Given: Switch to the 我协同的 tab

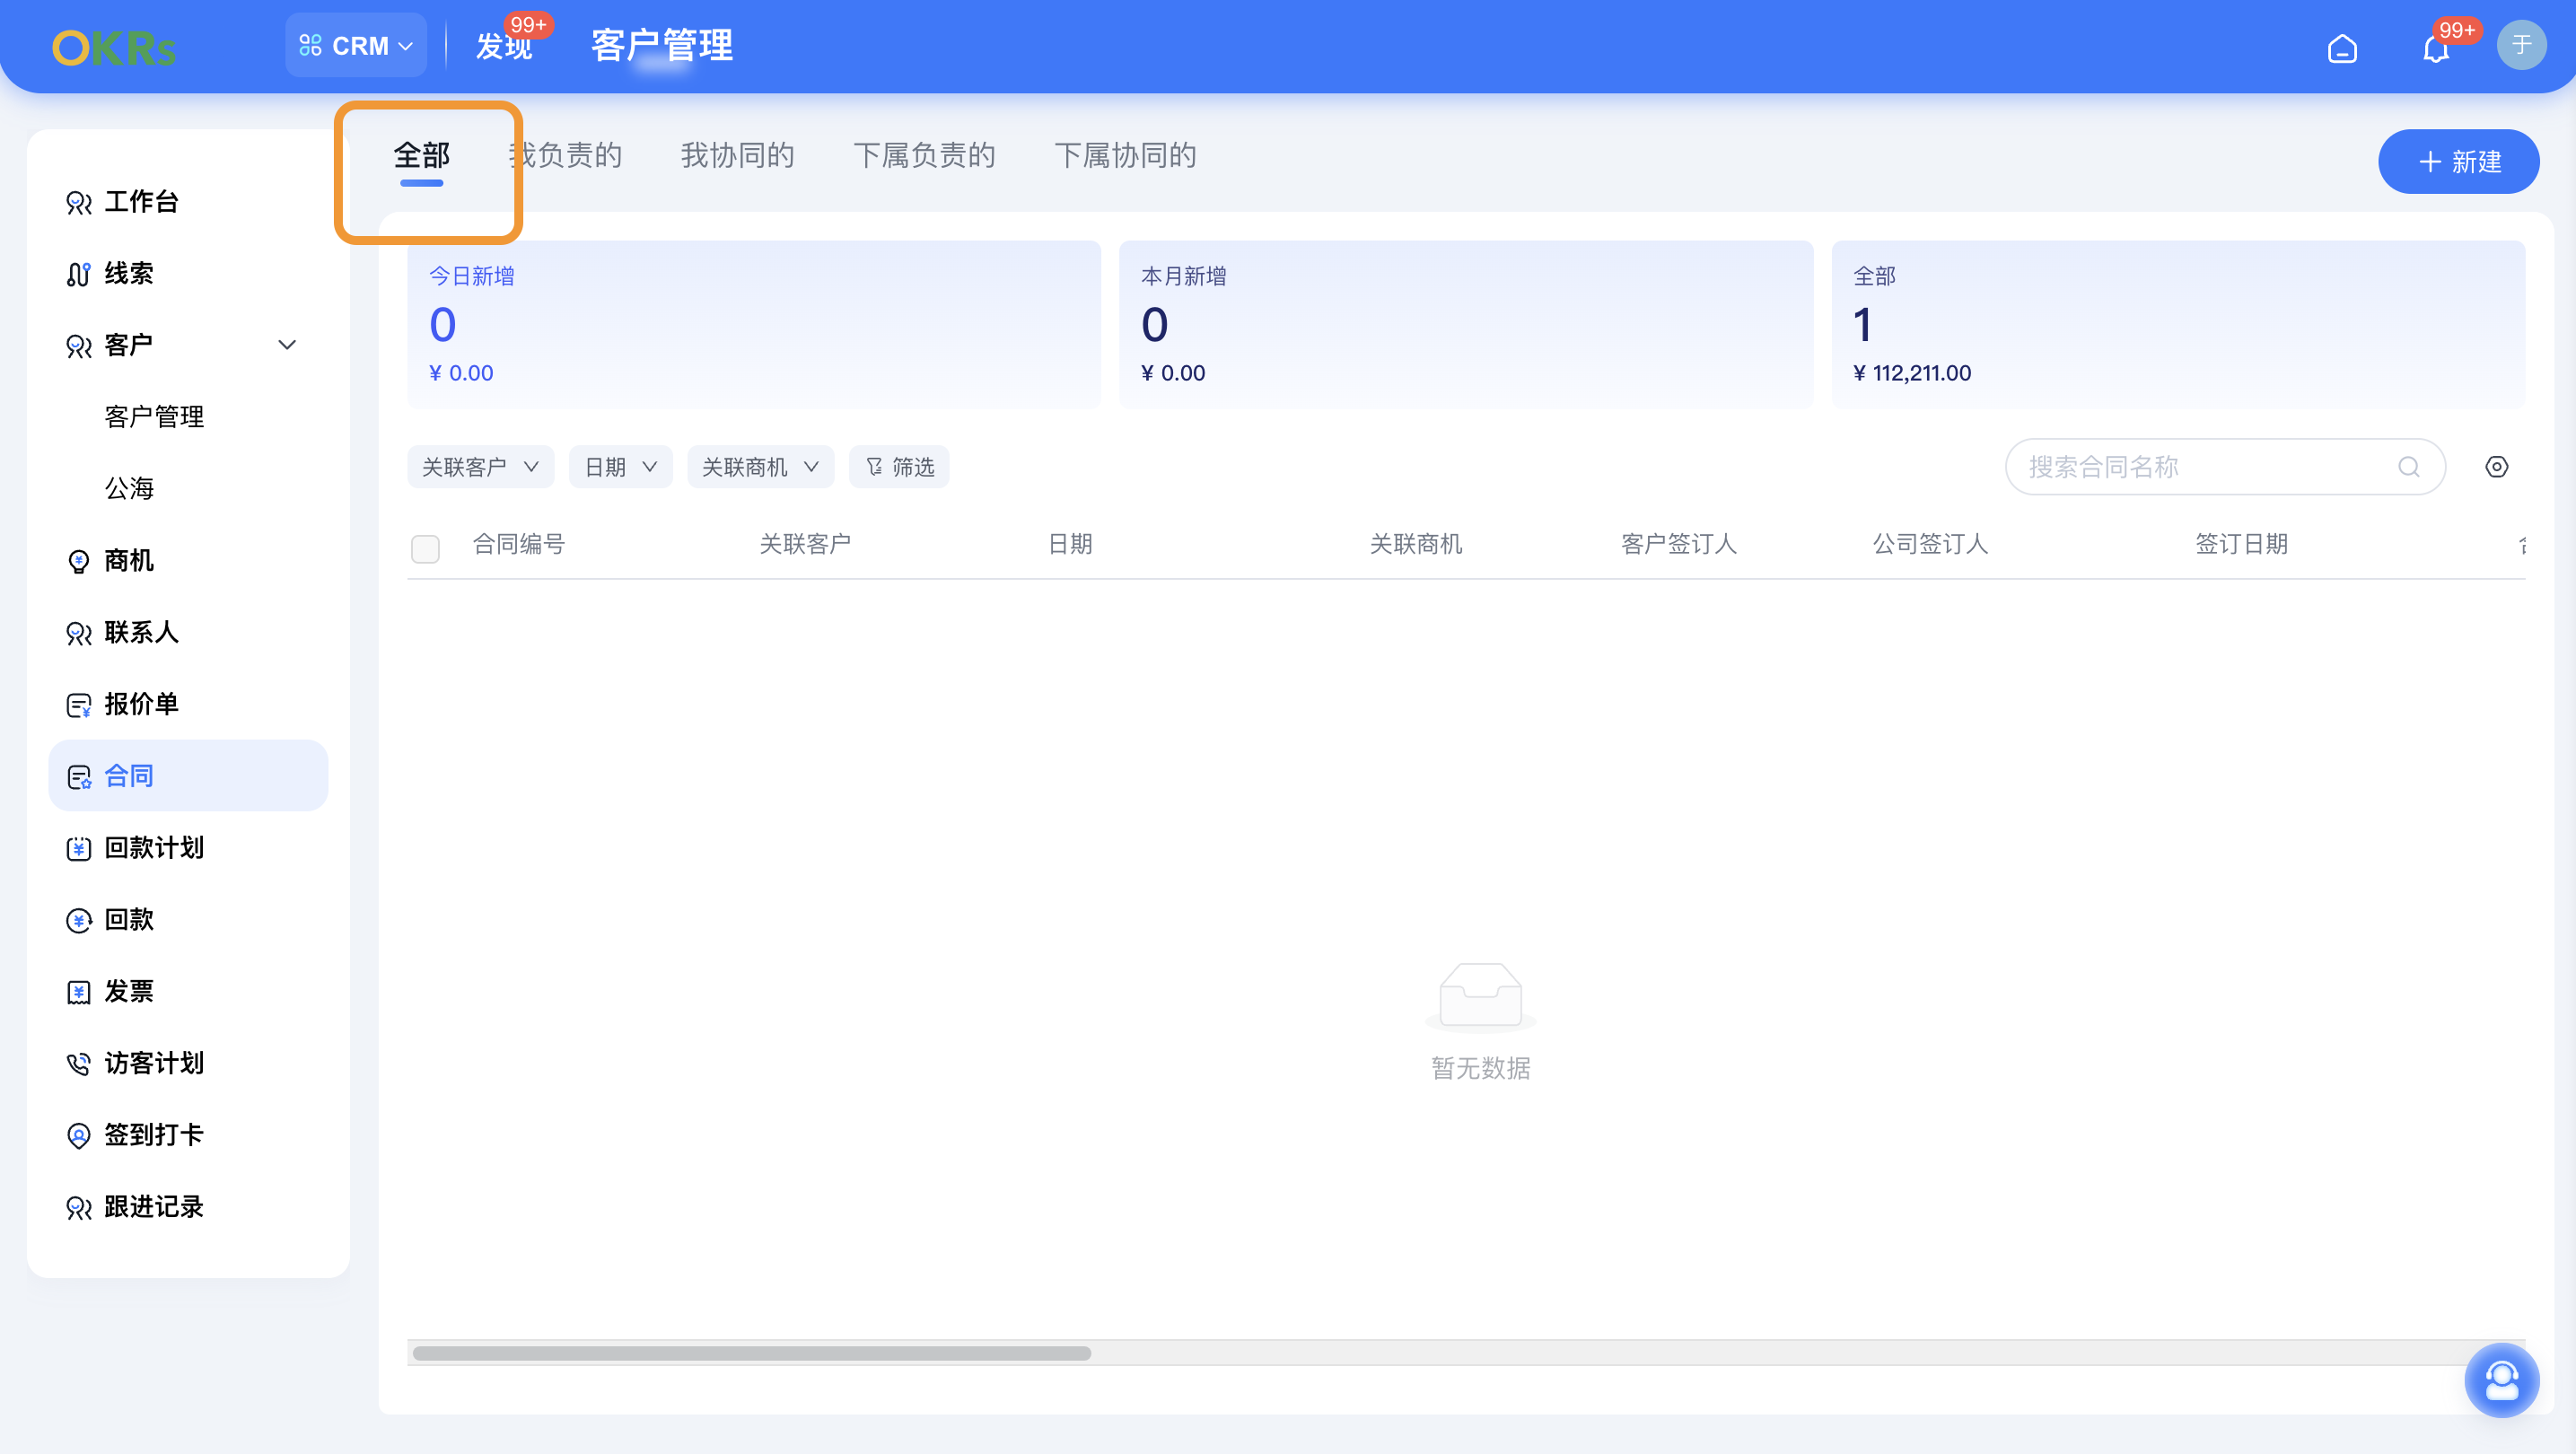Looking at the screenshot, I should click(738, 155).
